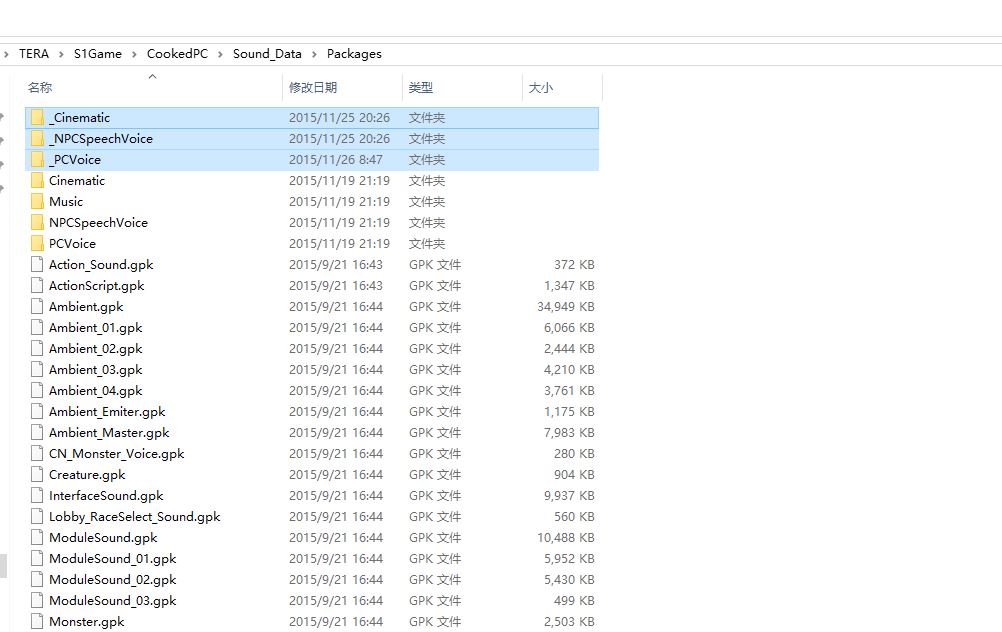Click the GPK 文件 type of Monster.gpk

(x=435, y=622)
